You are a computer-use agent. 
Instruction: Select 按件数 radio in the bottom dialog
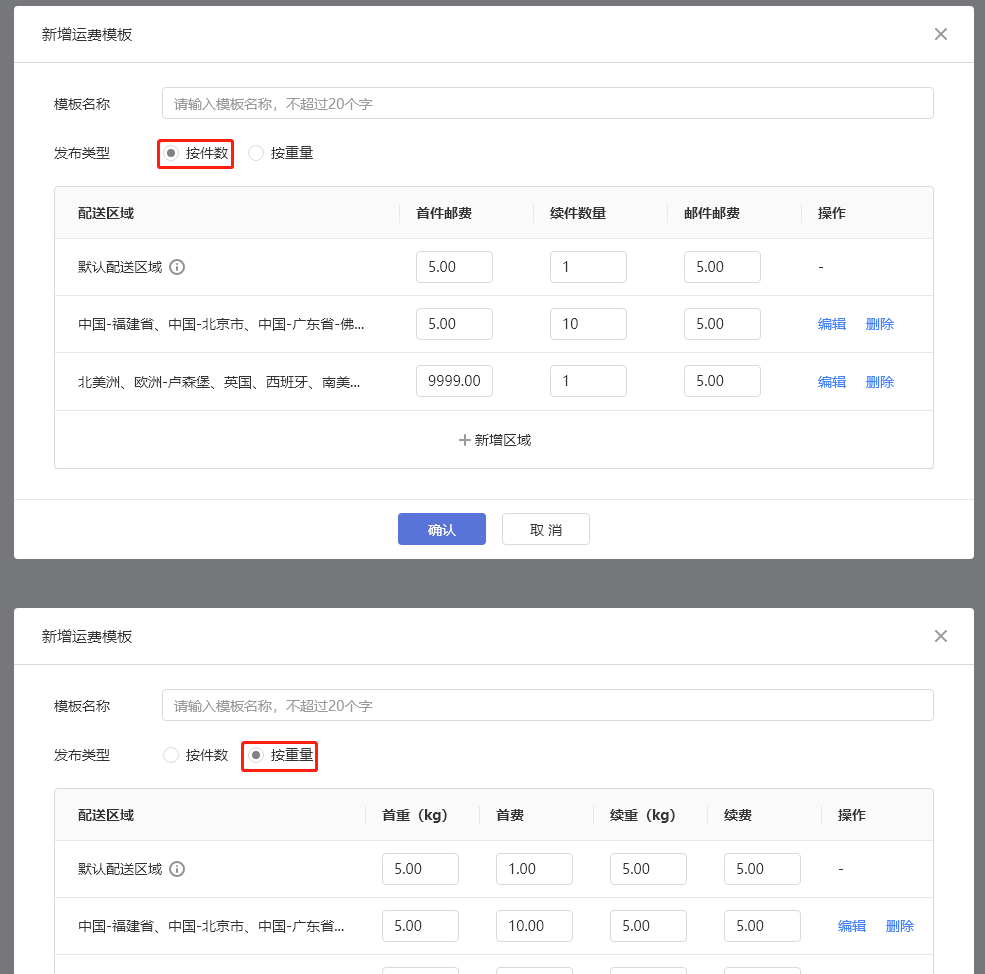pos(171,755)
